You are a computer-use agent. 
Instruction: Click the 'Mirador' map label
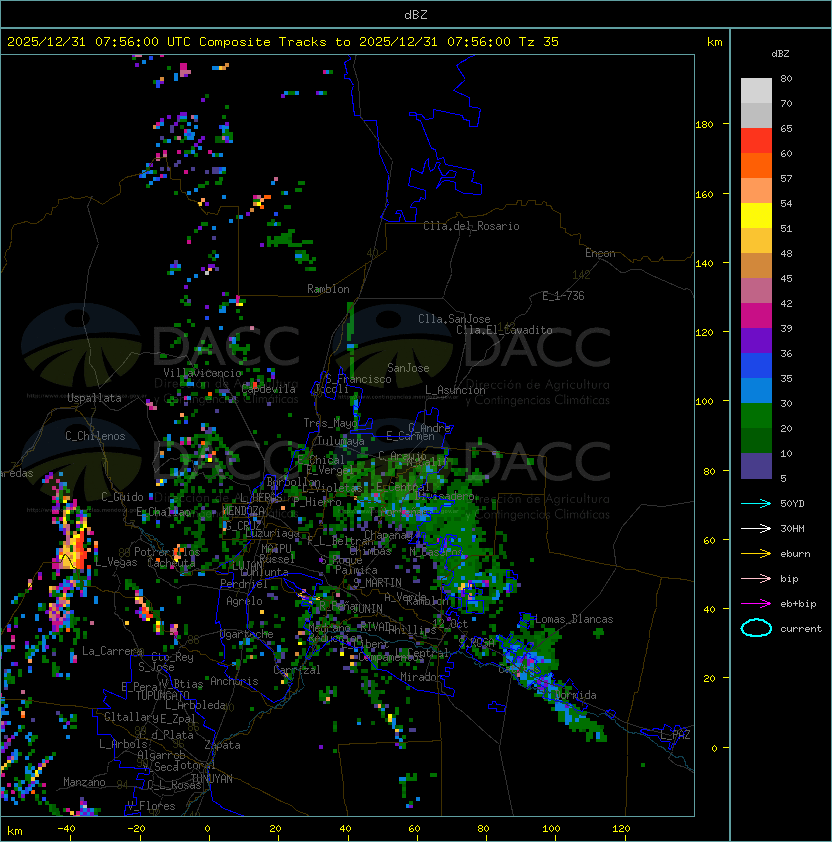click(x=421, y=677)
